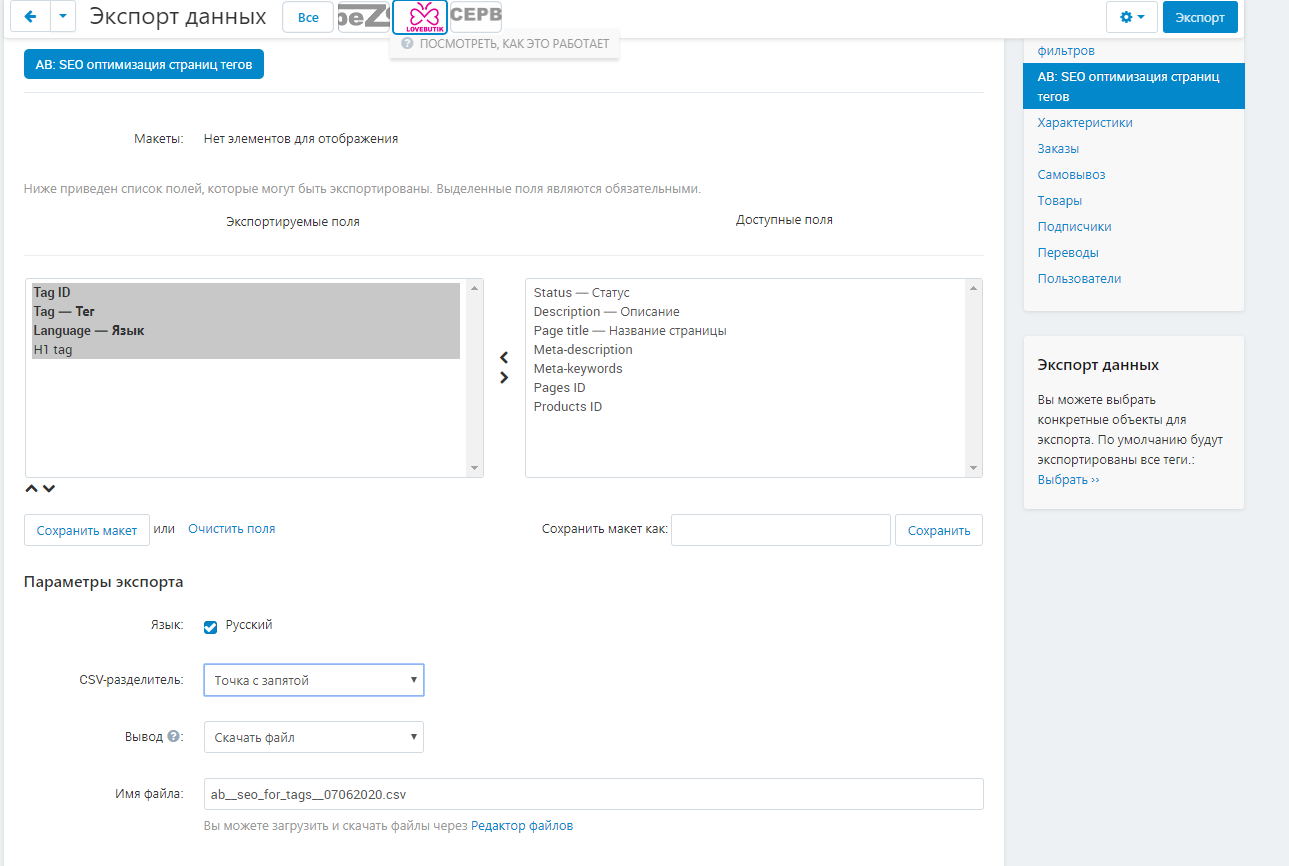Open 'Пользователи' in sidebar
Viewport: 1289px width, 866px height.
1079,278
